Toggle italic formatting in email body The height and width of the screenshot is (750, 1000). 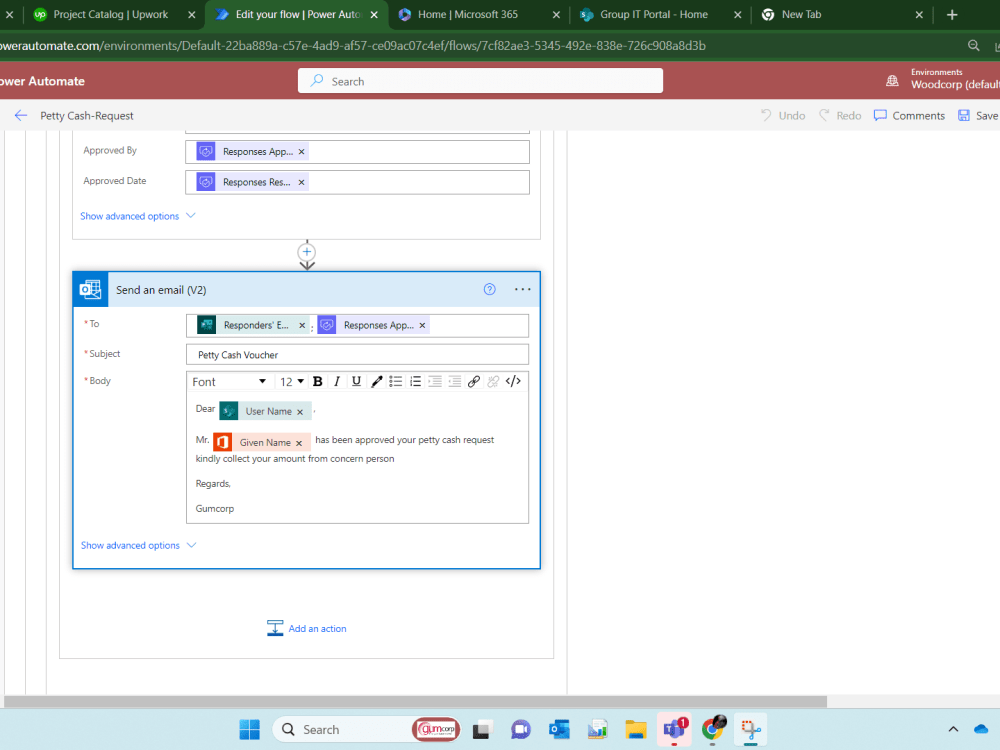[337, 381]
